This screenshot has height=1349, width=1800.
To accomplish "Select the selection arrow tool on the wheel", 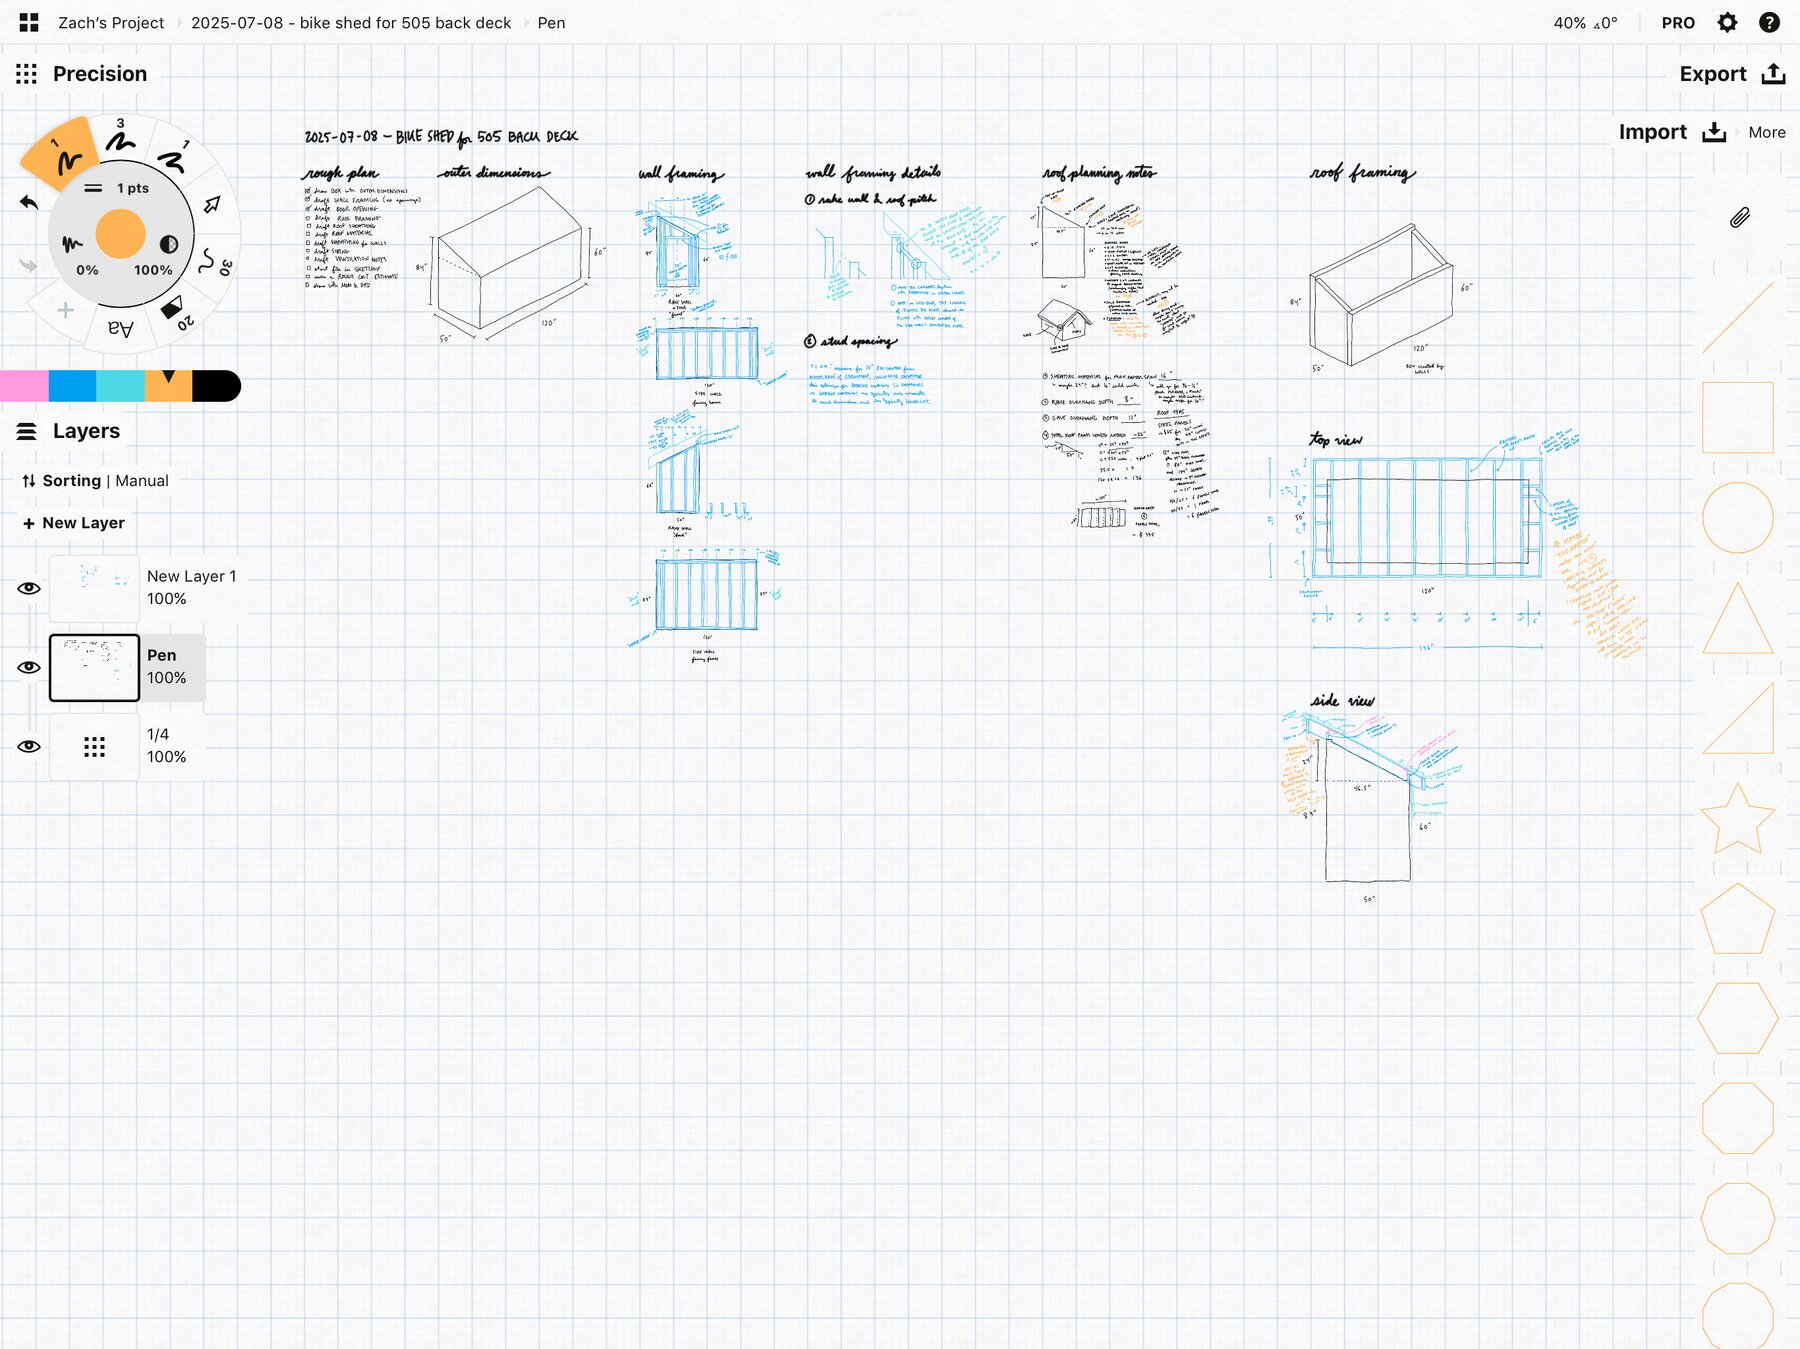I will click(x=212, y=204).
